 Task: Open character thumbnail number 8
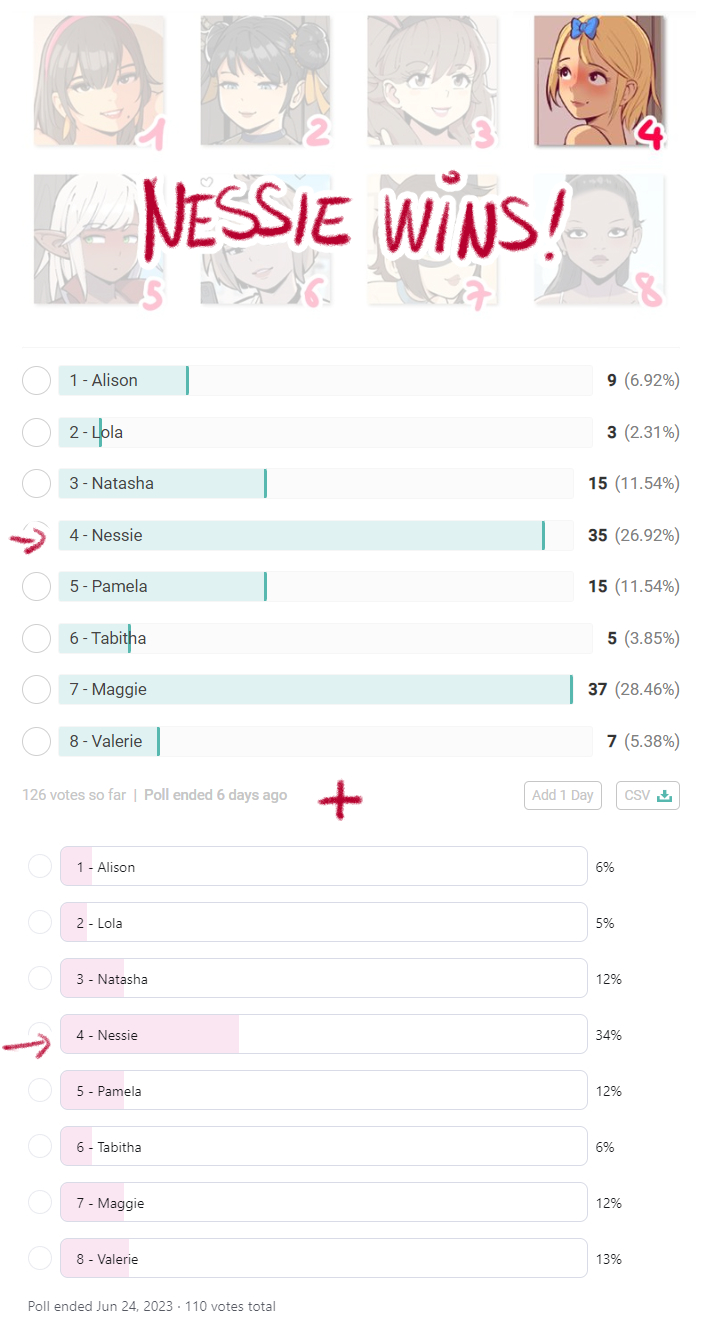click(599, 239)
